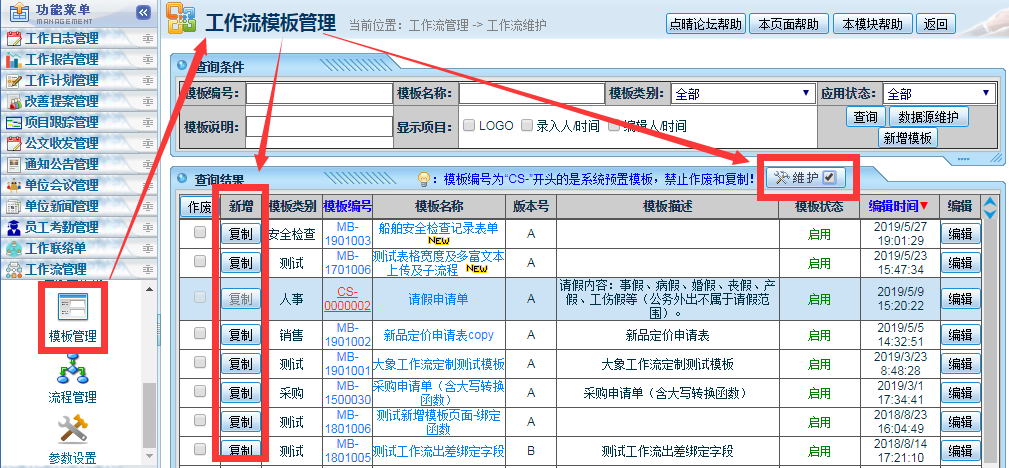Click the light bulb hint icon
This screenshot has width=1009, height=468.
423,179
